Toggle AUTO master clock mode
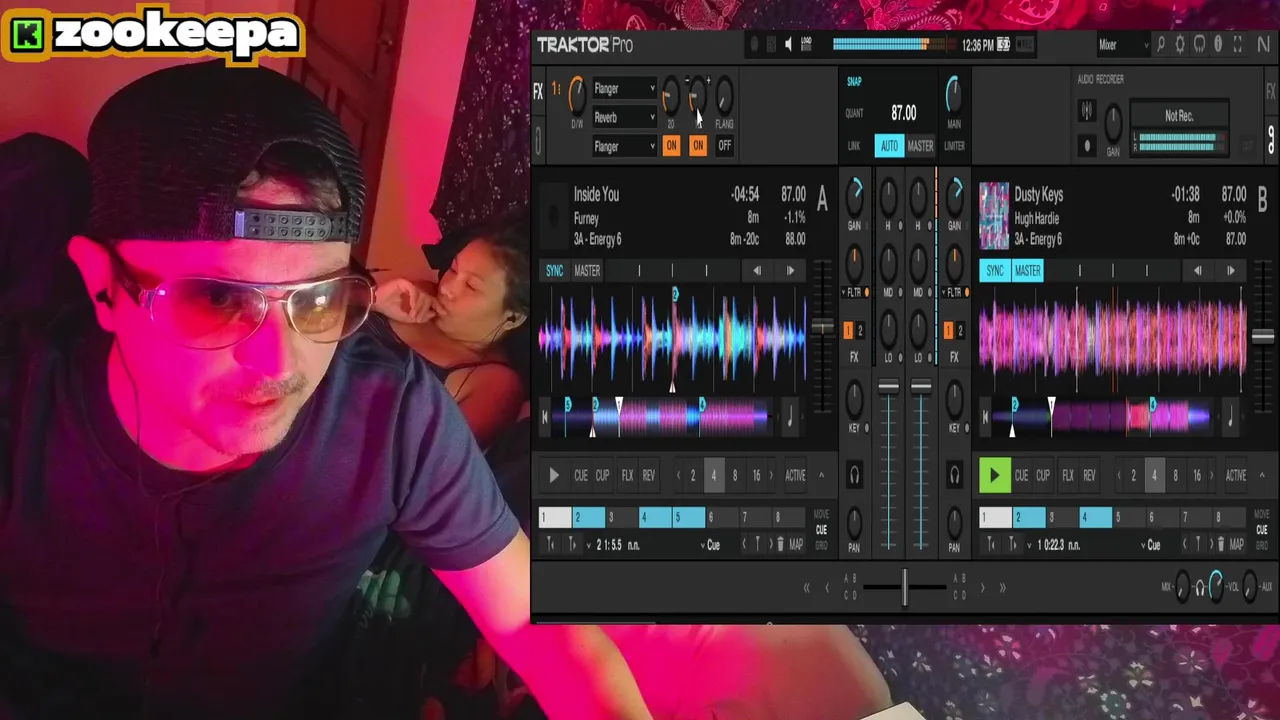This screenshot has height=720, width=1280. (x=889, y=146)
